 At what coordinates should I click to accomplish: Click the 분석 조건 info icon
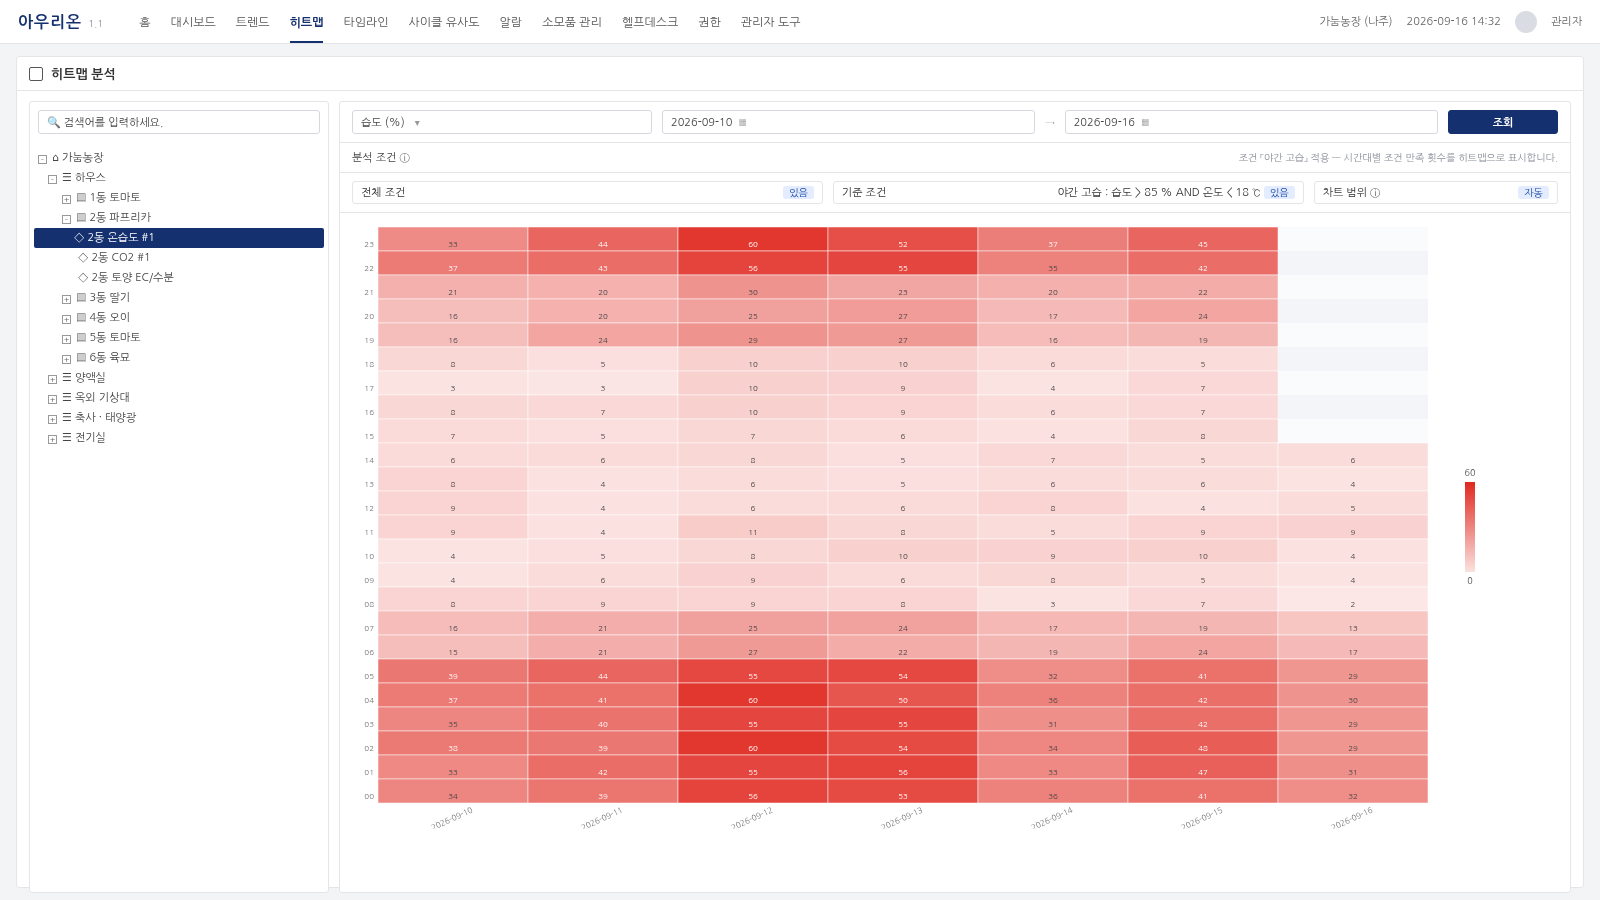pos(405,158)
